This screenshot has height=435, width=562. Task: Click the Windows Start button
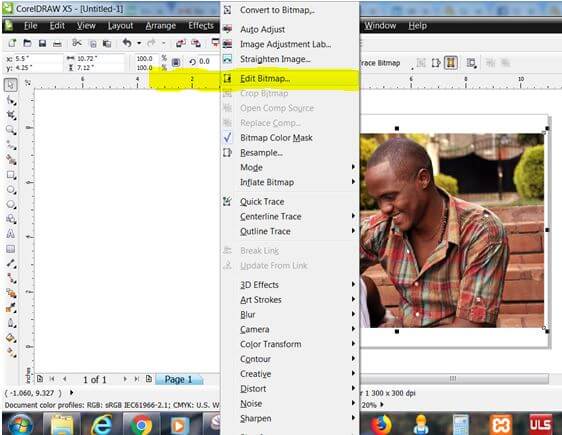click(20, 425)
